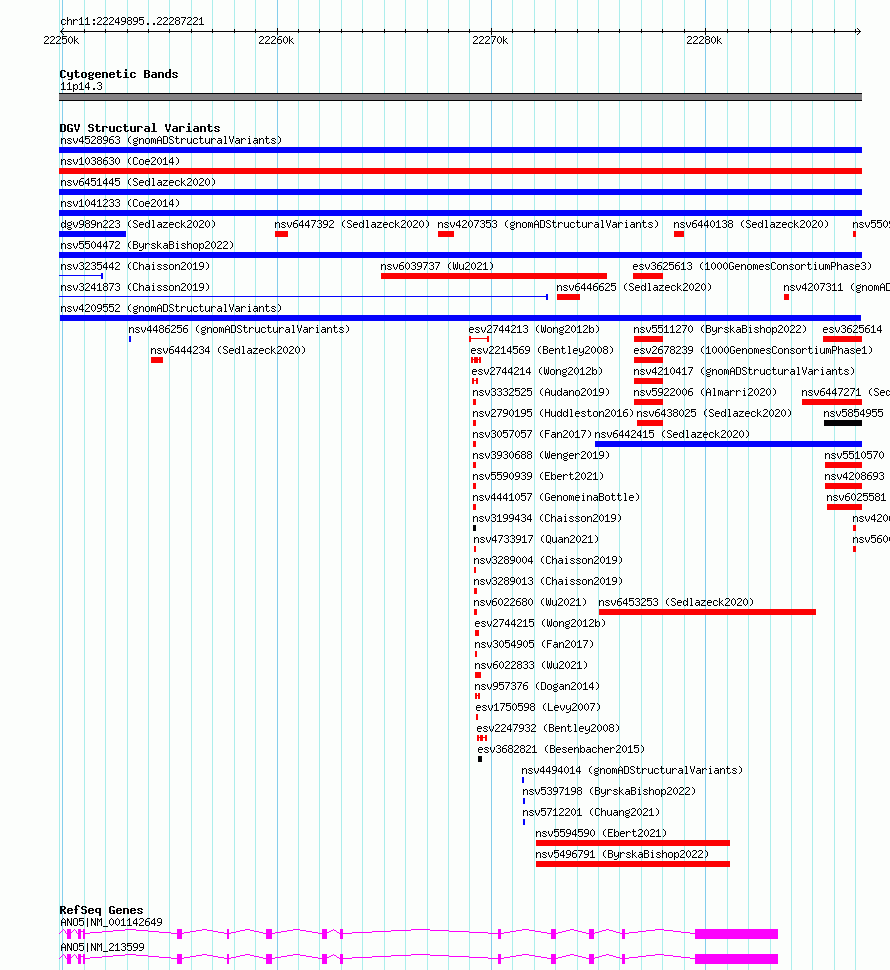The height and width of the screenshot is (970, 890).
Task: Select the nsv2790195 (Huddleston2016) label
Action: coord(553,414)
